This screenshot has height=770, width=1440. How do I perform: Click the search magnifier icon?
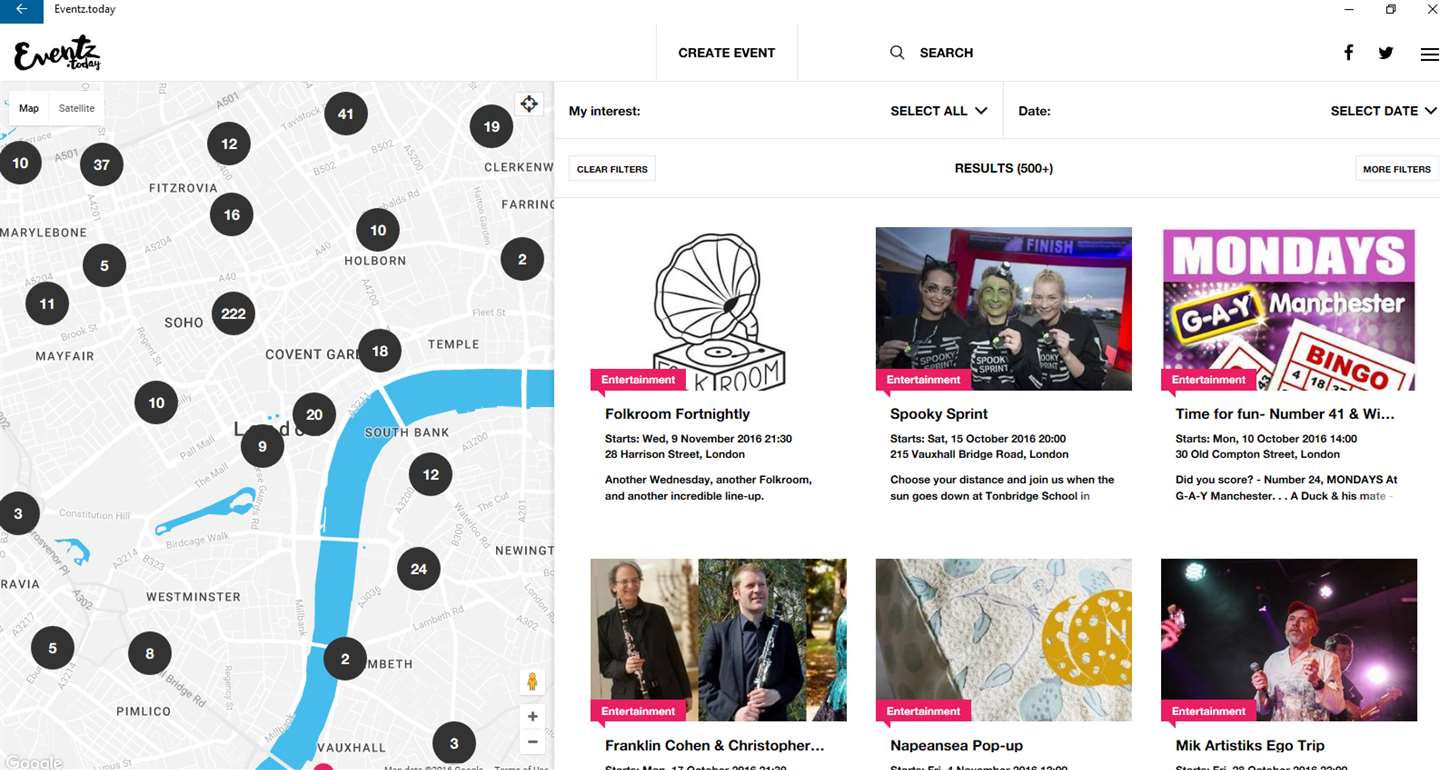[897, 52]
